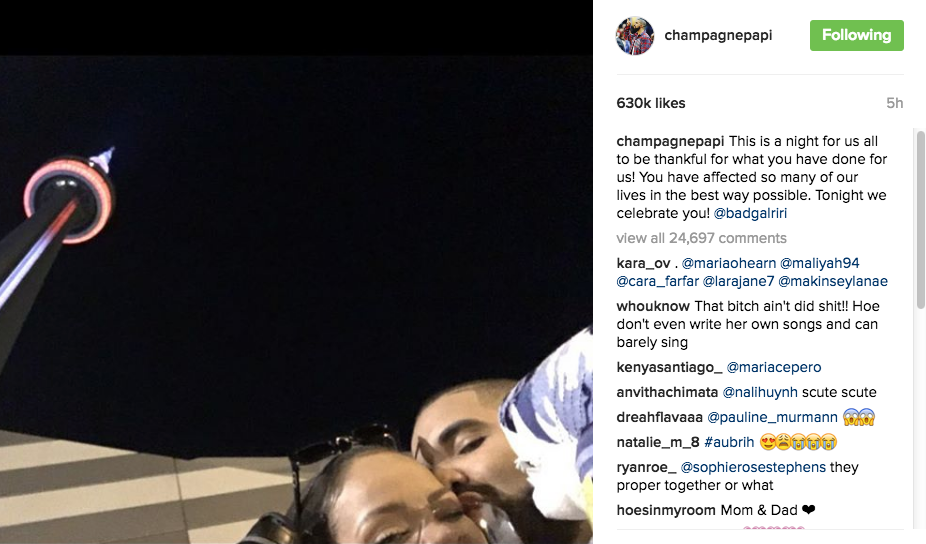Open the 5h post timestamp
The height and width of the screenshot is (544, 926).
pyautogui.click(x=895, y=103)
